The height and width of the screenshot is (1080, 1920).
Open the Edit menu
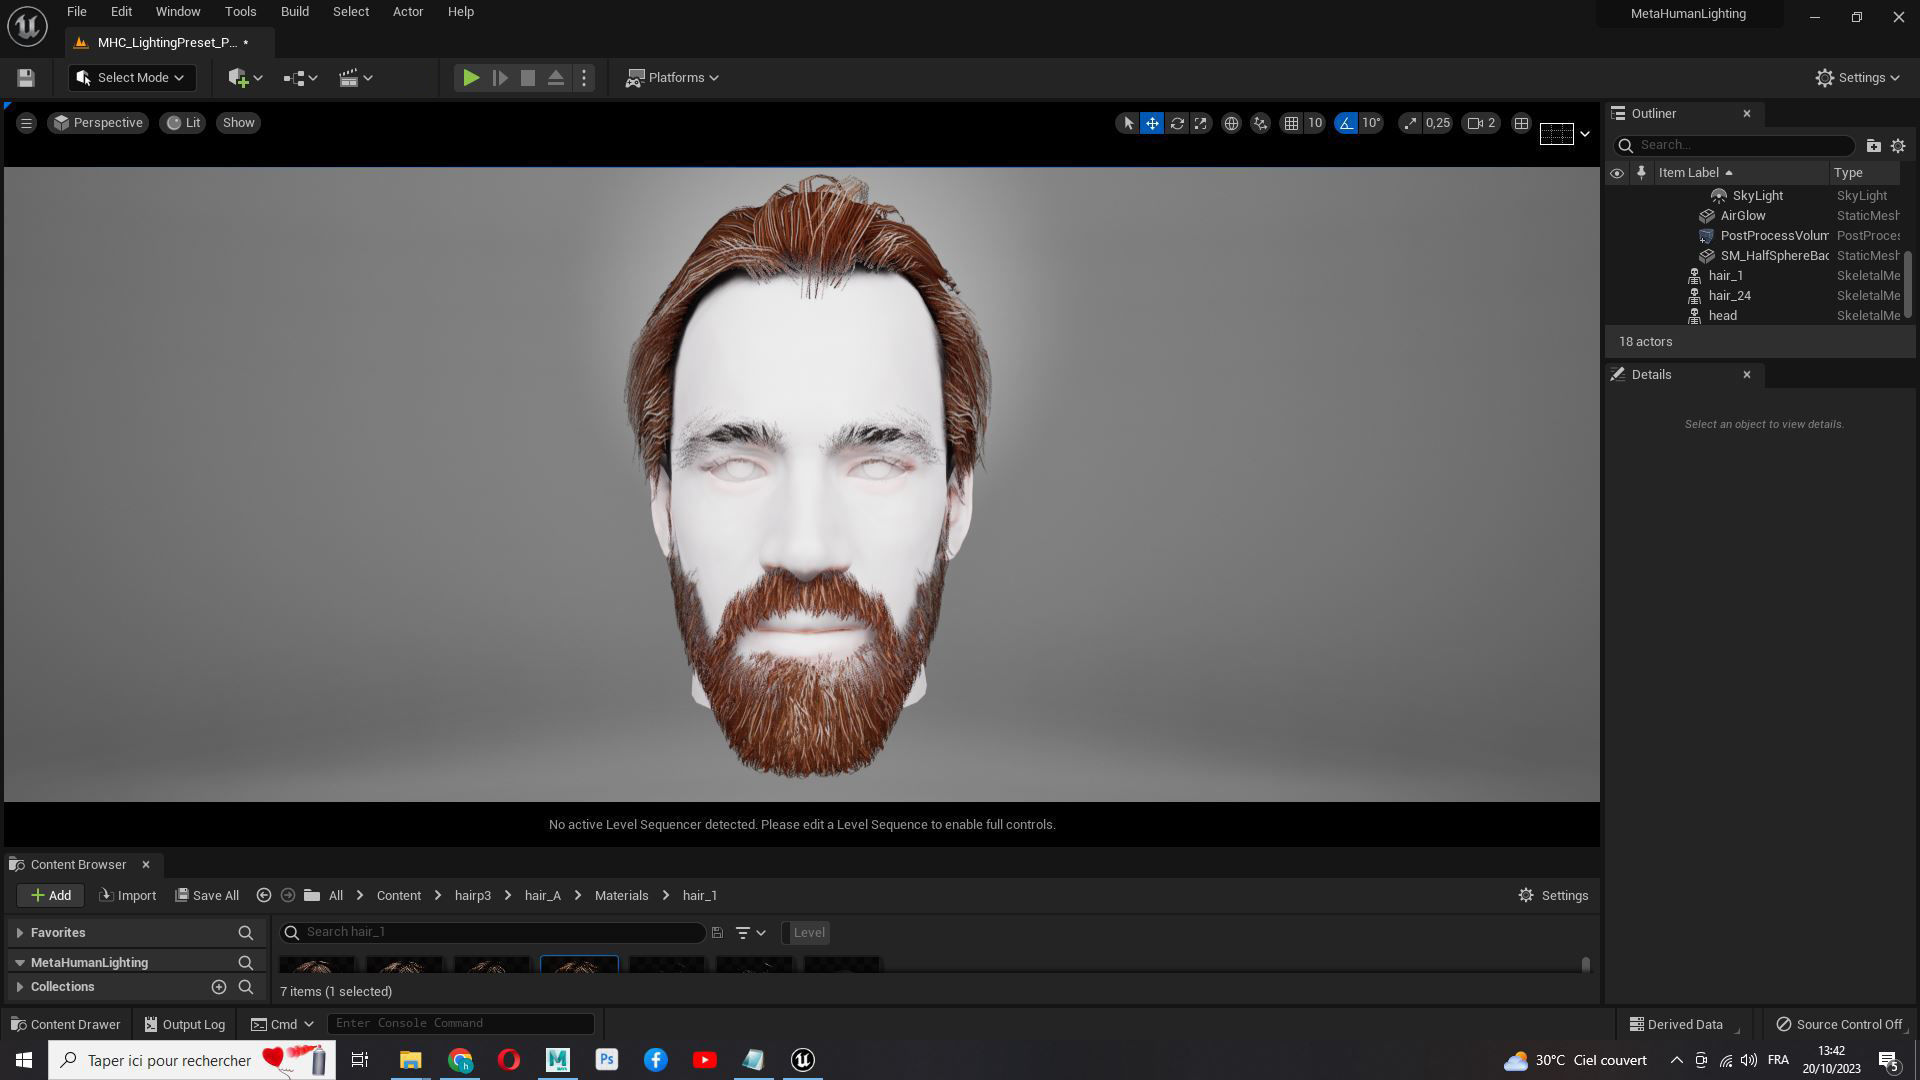tap(121, 12)
